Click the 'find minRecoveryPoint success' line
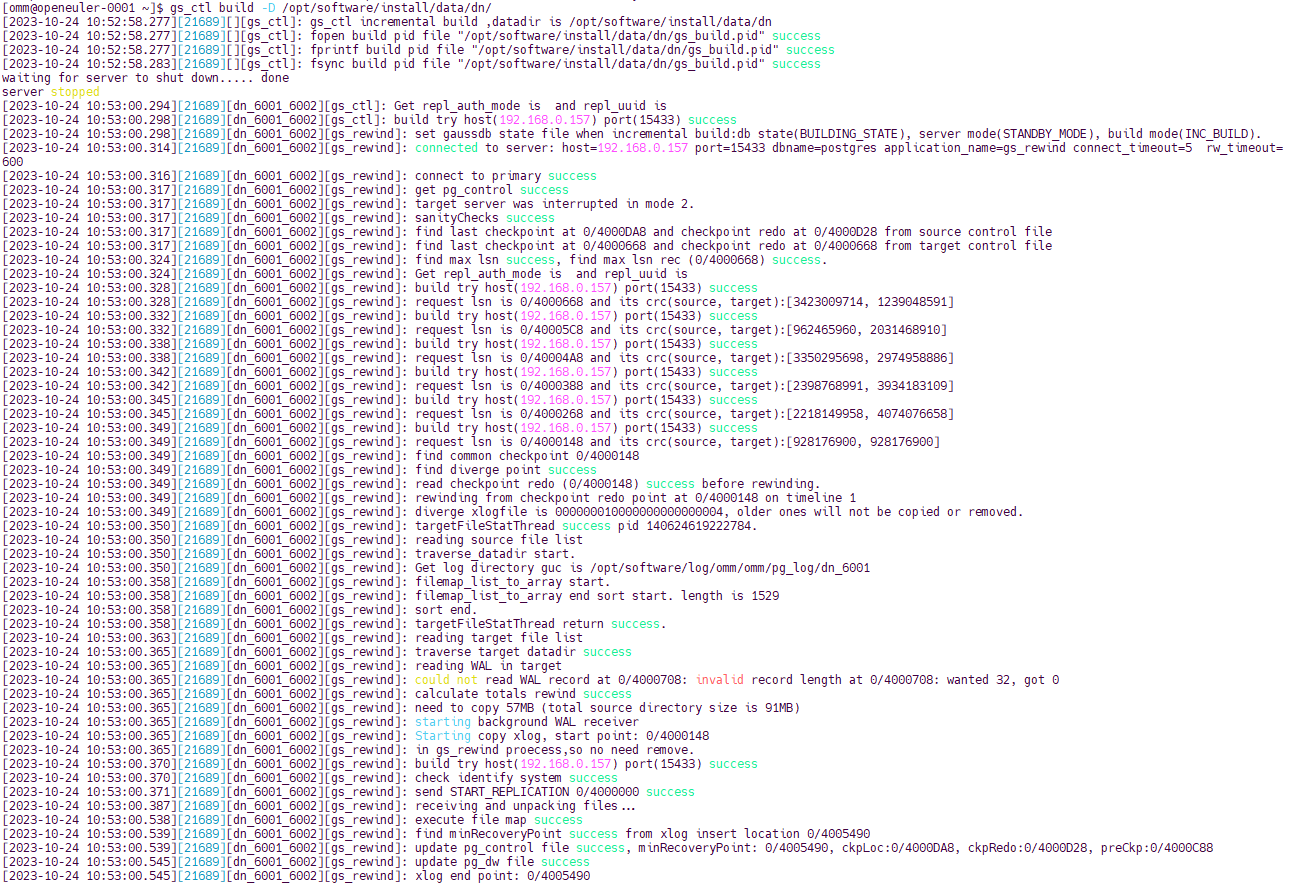This screenshot has width=1293, height=888. pos(436,833)
